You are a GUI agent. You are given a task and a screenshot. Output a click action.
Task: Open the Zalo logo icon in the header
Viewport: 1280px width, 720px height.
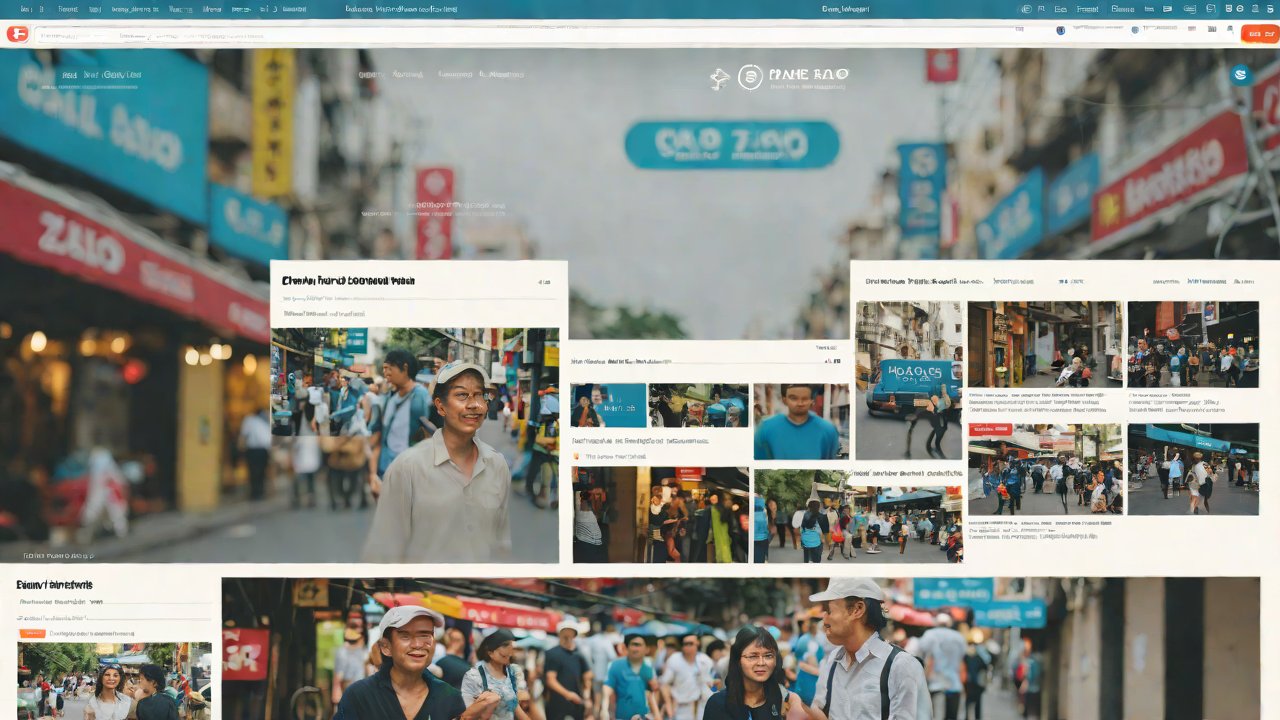tap(749, 78)
